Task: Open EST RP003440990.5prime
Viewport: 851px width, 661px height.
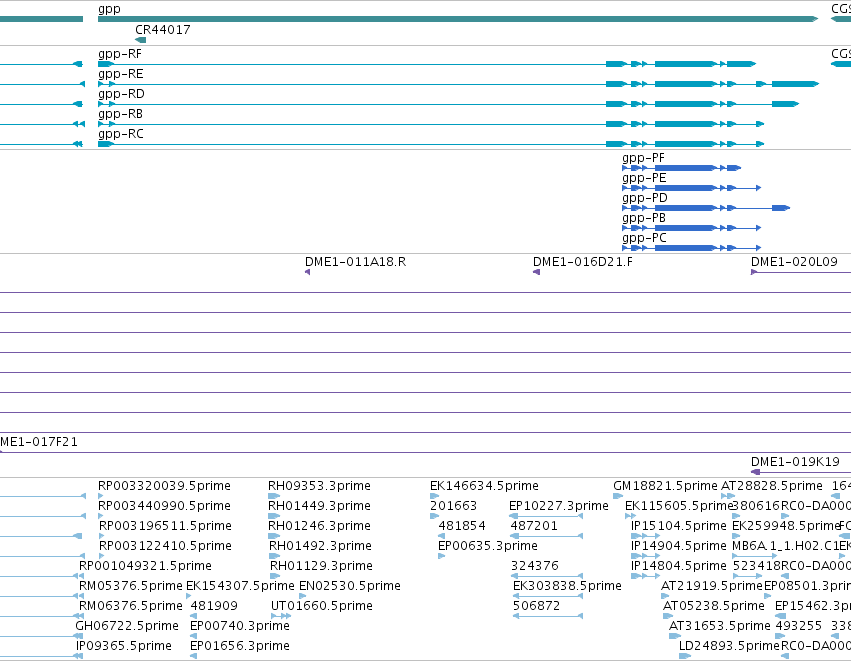Action: pyautogui.click(x=164, y=506)
